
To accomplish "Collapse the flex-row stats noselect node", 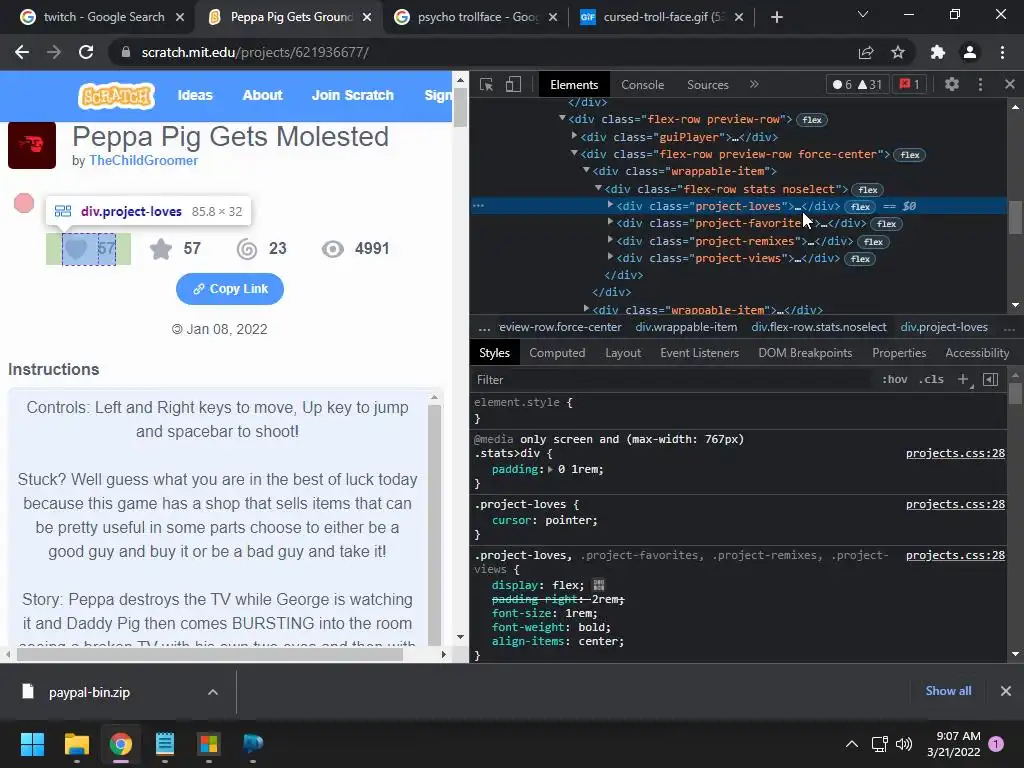I will [x=598, y=188].
